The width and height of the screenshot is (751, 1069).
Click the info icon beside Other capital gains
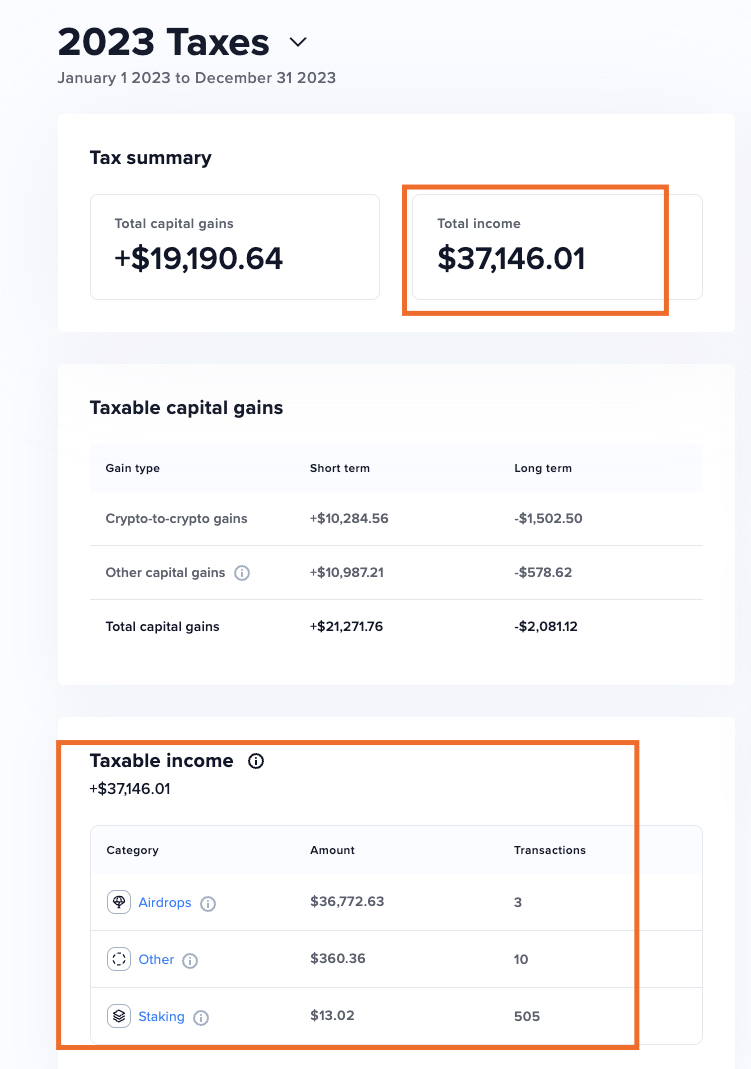pyautogui.click(x=241, y=572)
